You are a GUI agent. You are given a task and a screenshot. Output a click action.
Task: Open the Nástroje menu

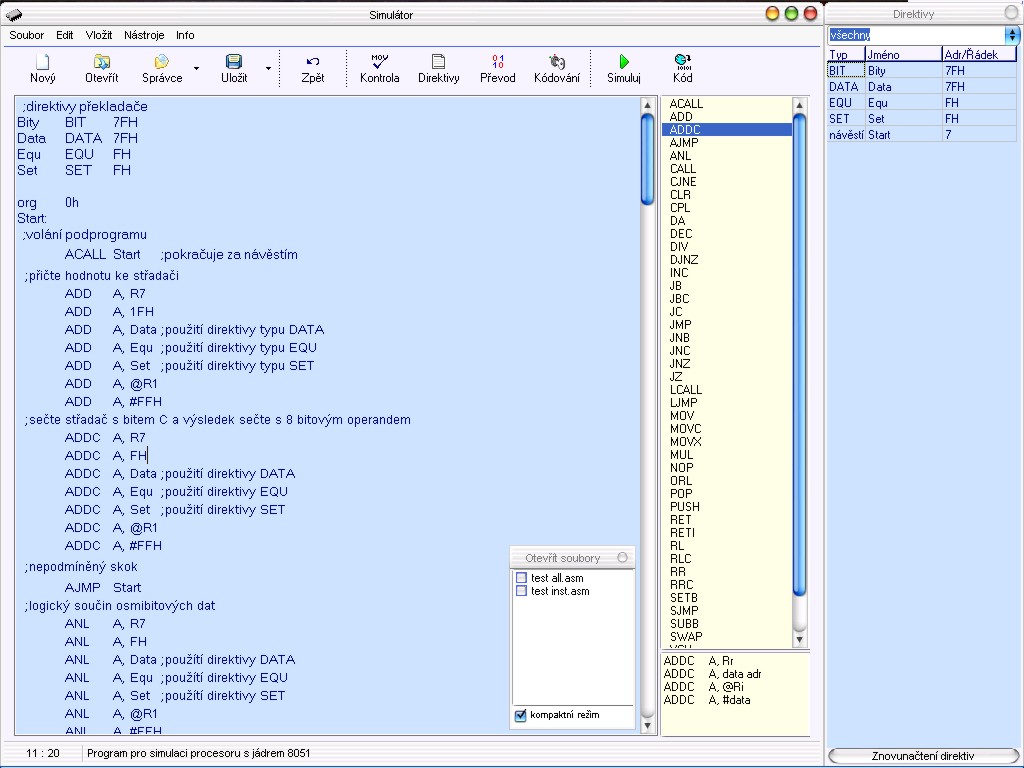coord(144,35)
